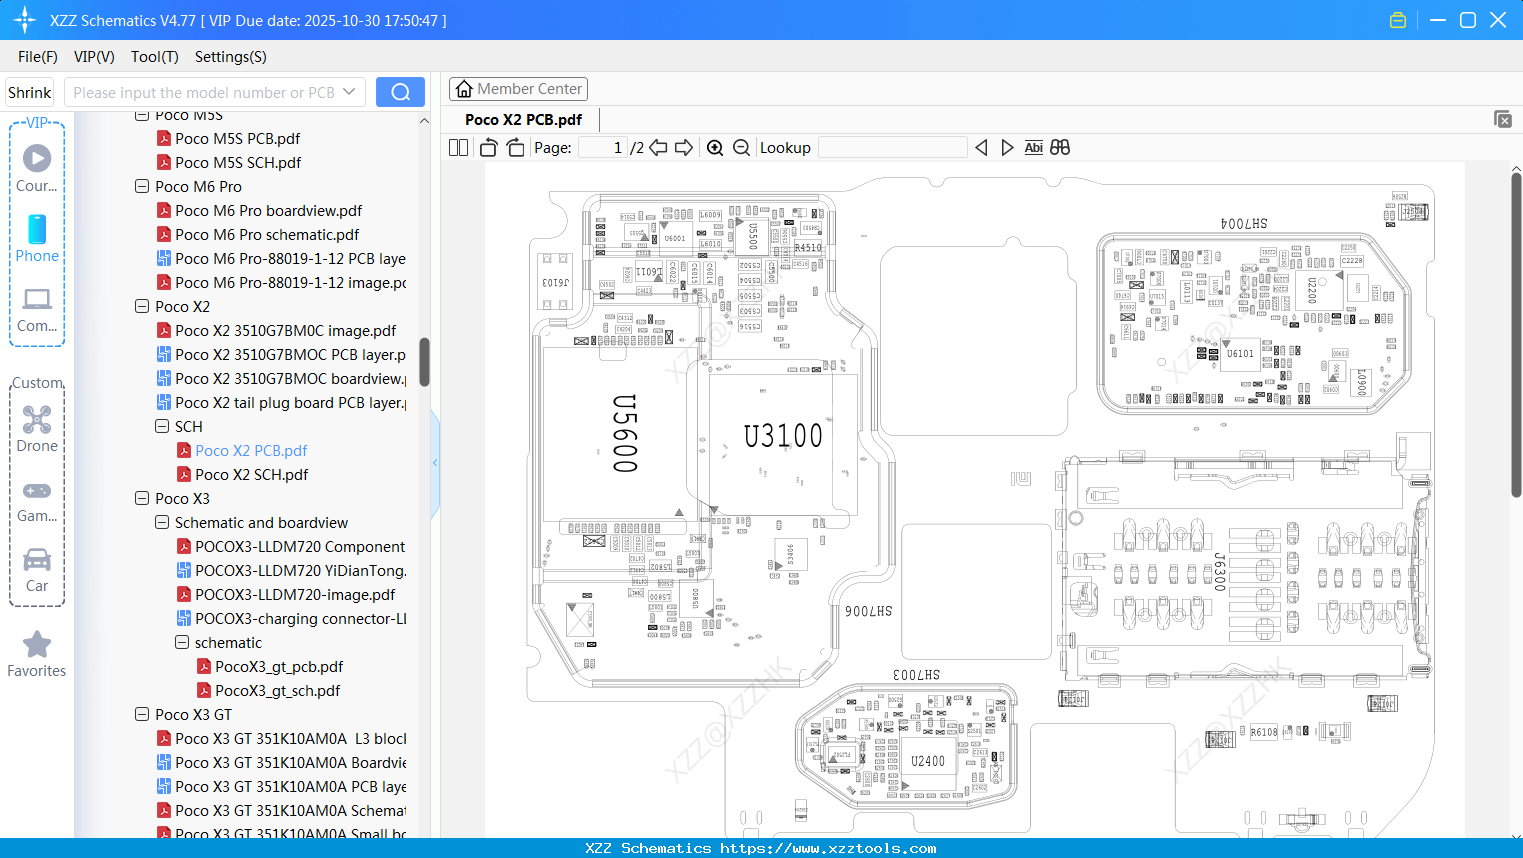The width and height of the screenshot is (1523, 858).
Task: Start a search with the blue magnifier button
Action: click(399, 91)
